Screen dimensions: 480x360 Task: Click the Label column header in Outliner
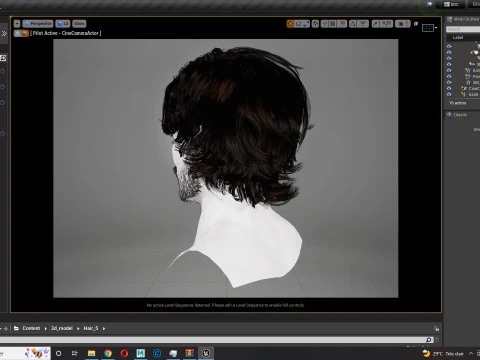click(458, 38)
